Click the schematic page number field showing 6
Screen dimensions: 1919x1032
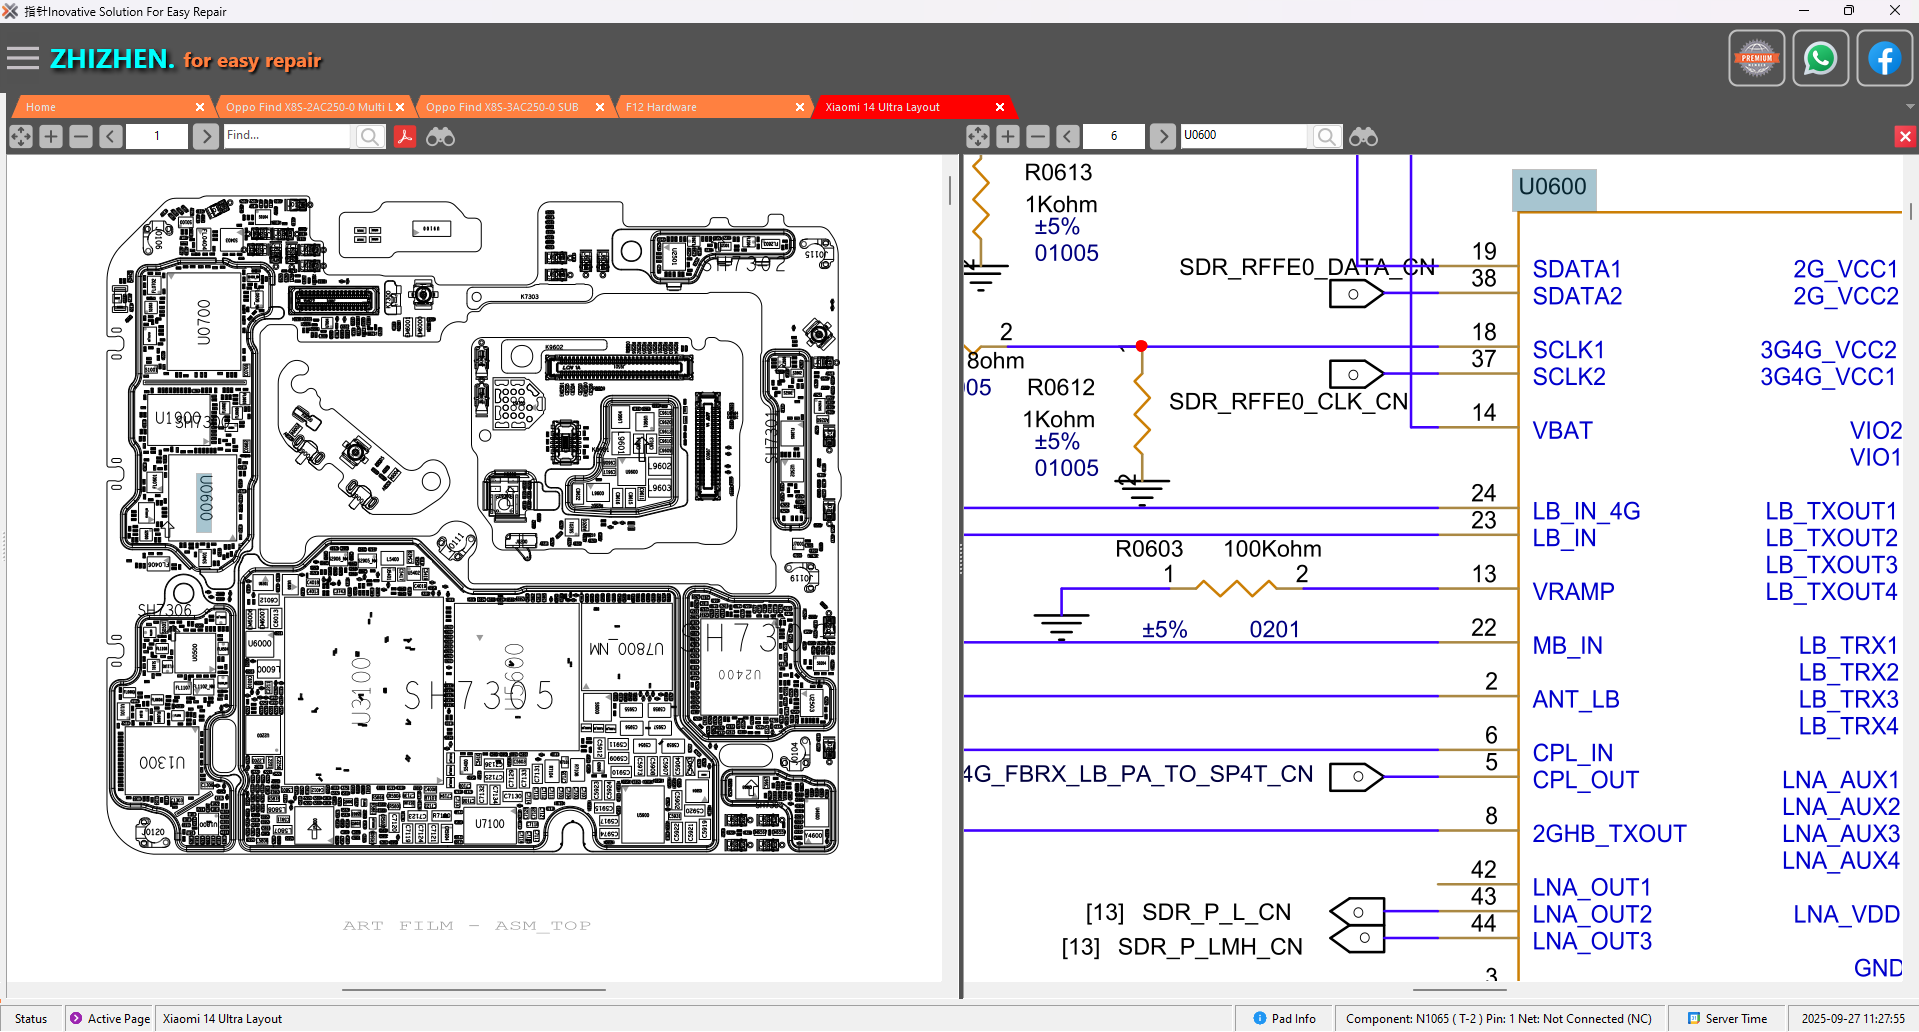point(1114,136)
